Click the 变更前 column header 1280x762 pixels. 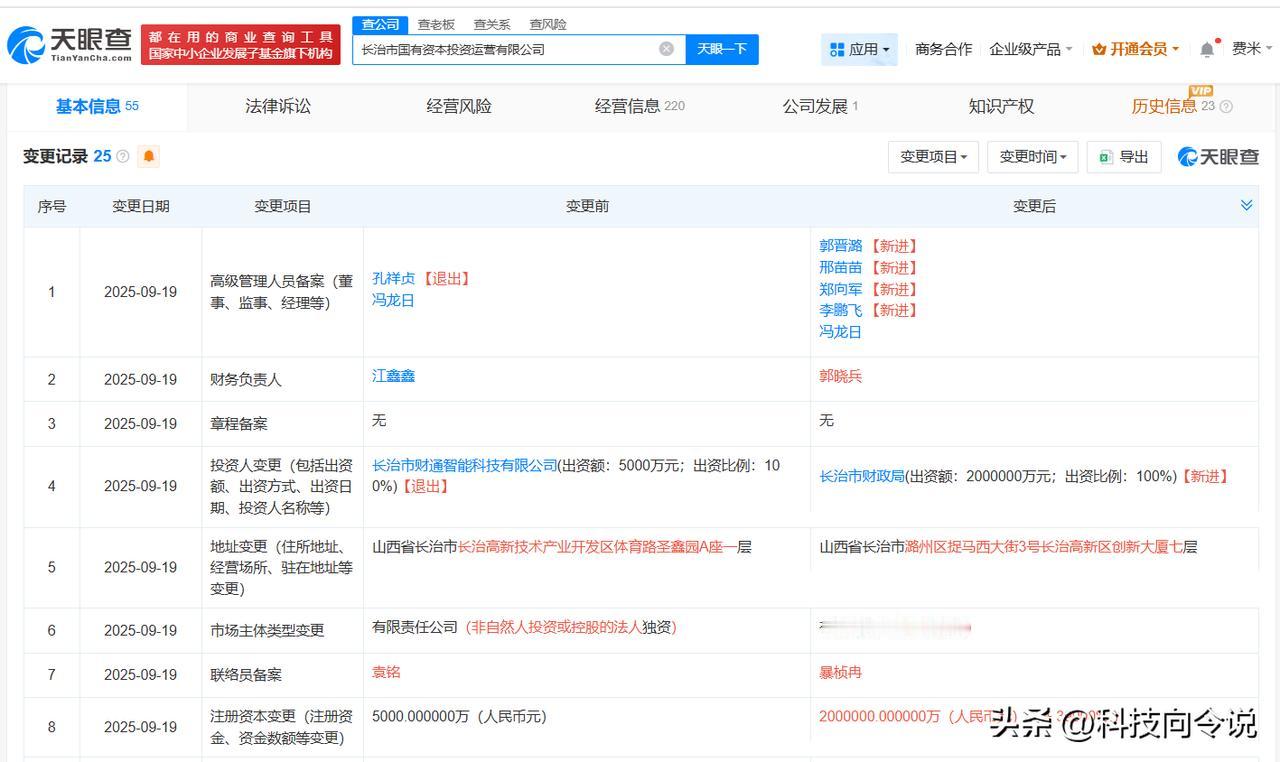pyautogui.click(x=587, y=206)
